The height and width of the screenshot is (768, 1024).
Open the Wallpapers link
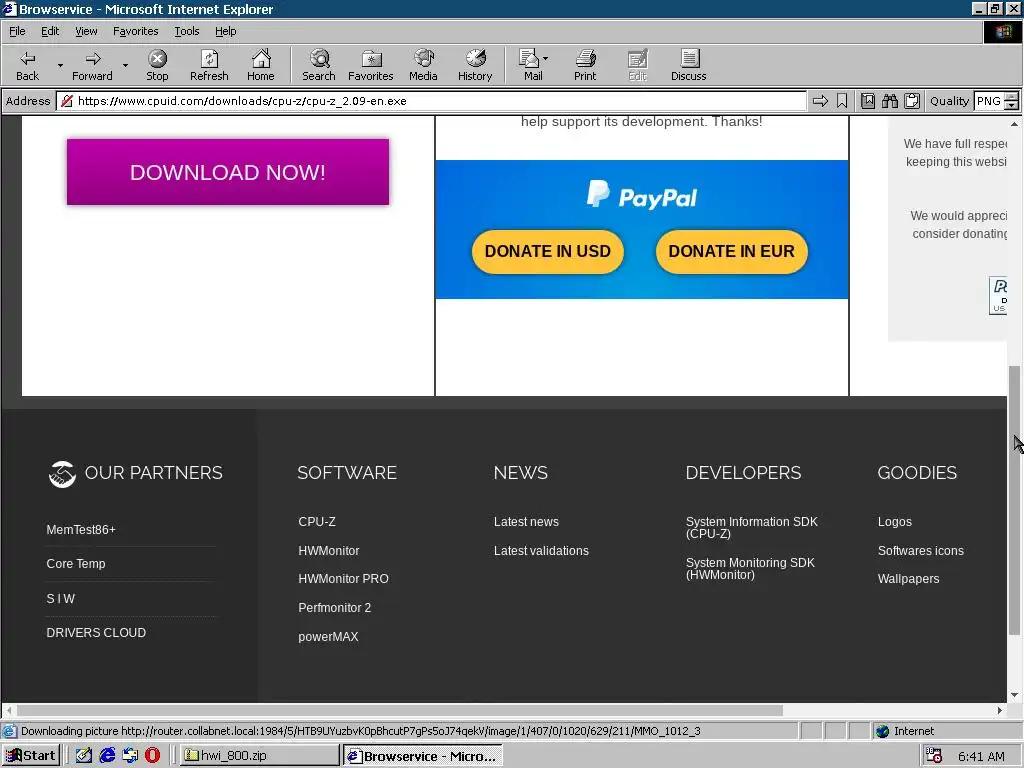tap(908, 579)
